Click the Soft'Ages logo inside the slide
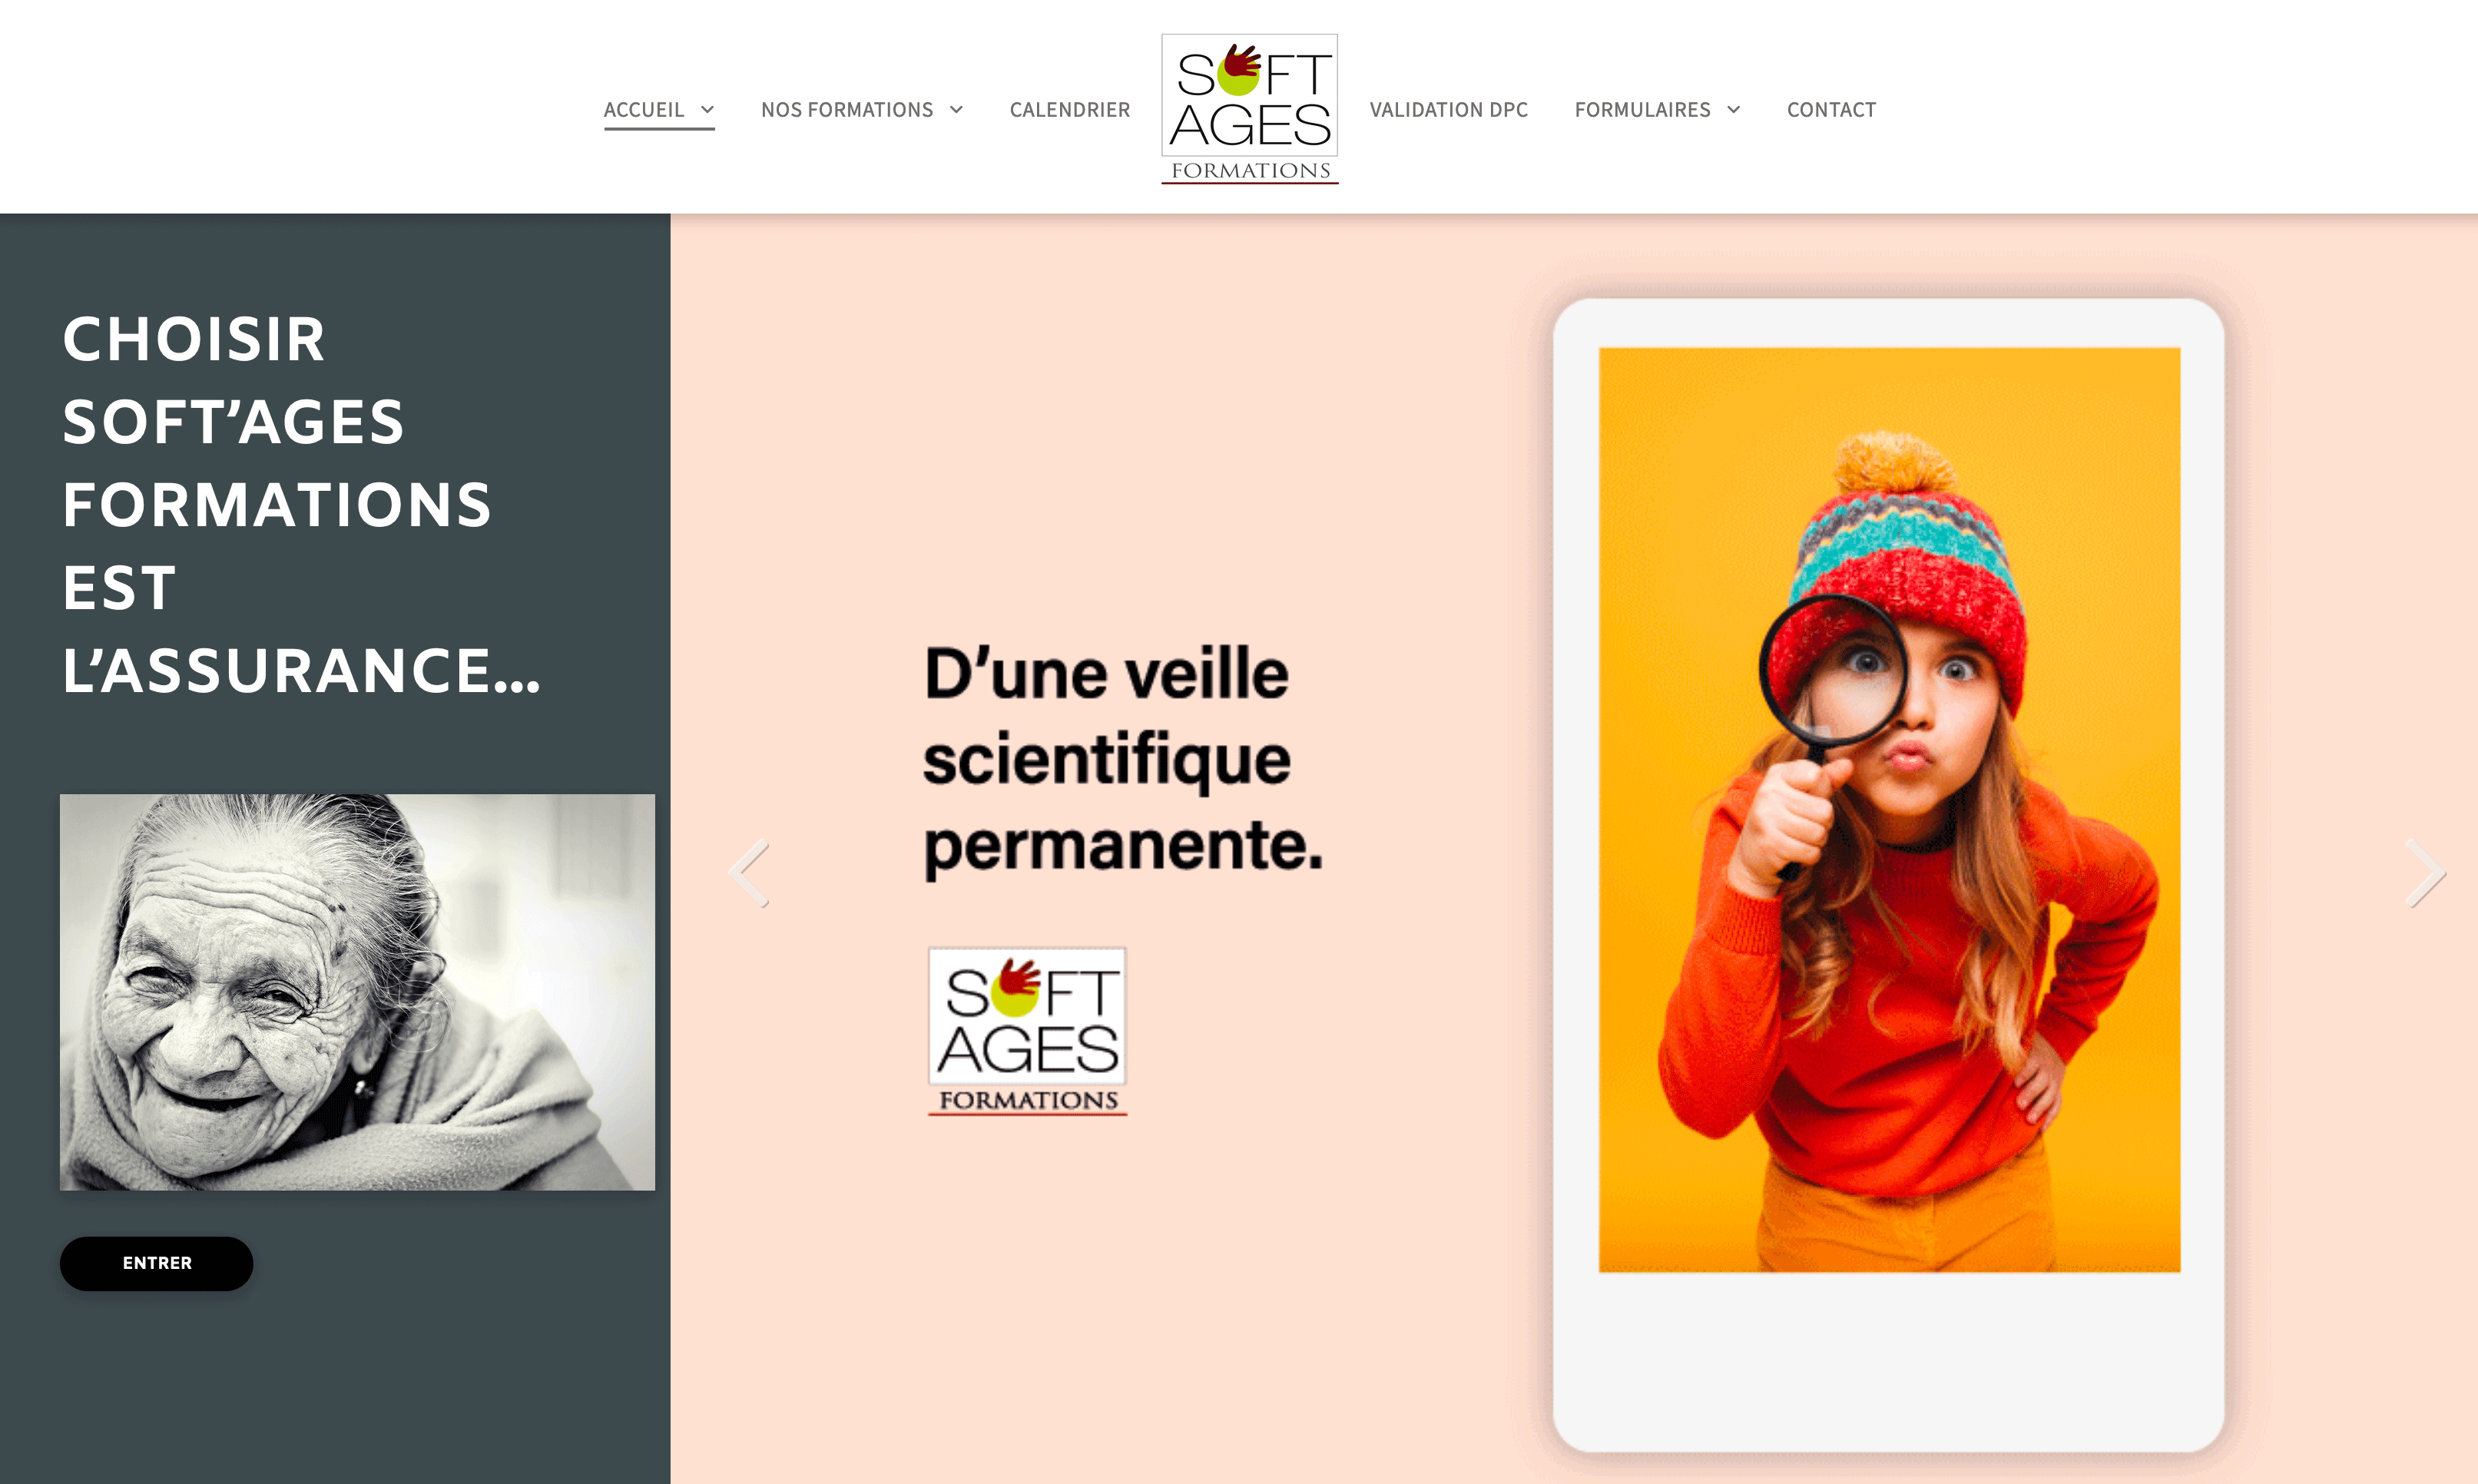This screenshot has height=1484, width=2478. click(x=1027, y=1031)
